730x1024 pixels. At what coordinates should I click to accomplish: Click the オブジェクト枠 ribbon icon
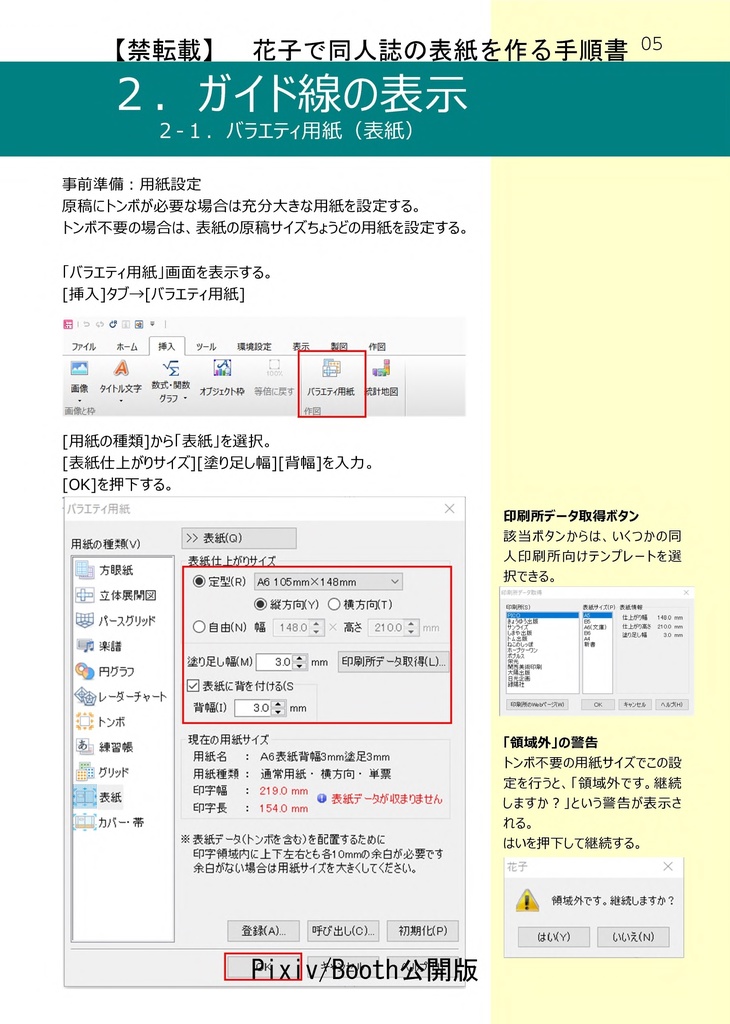[222, 368]
